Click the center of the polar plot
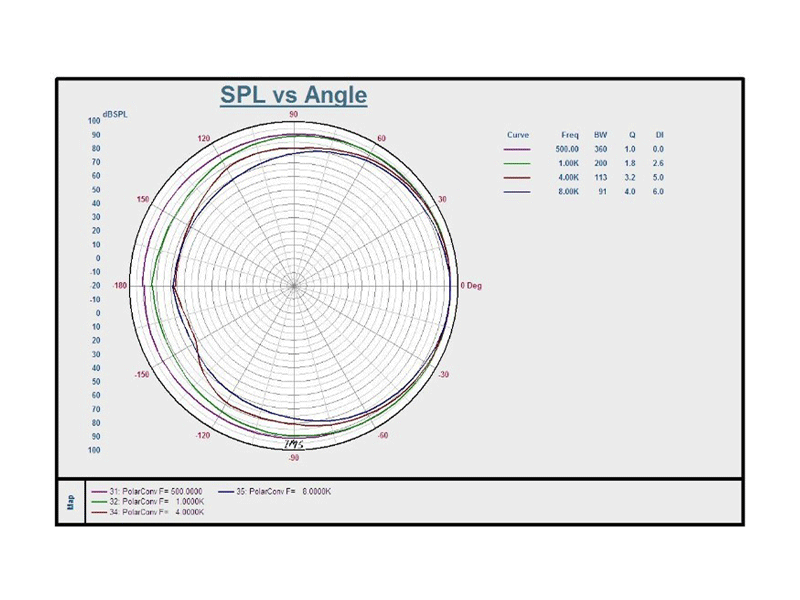Screen dimensions: 800x600 pos(294,286)
